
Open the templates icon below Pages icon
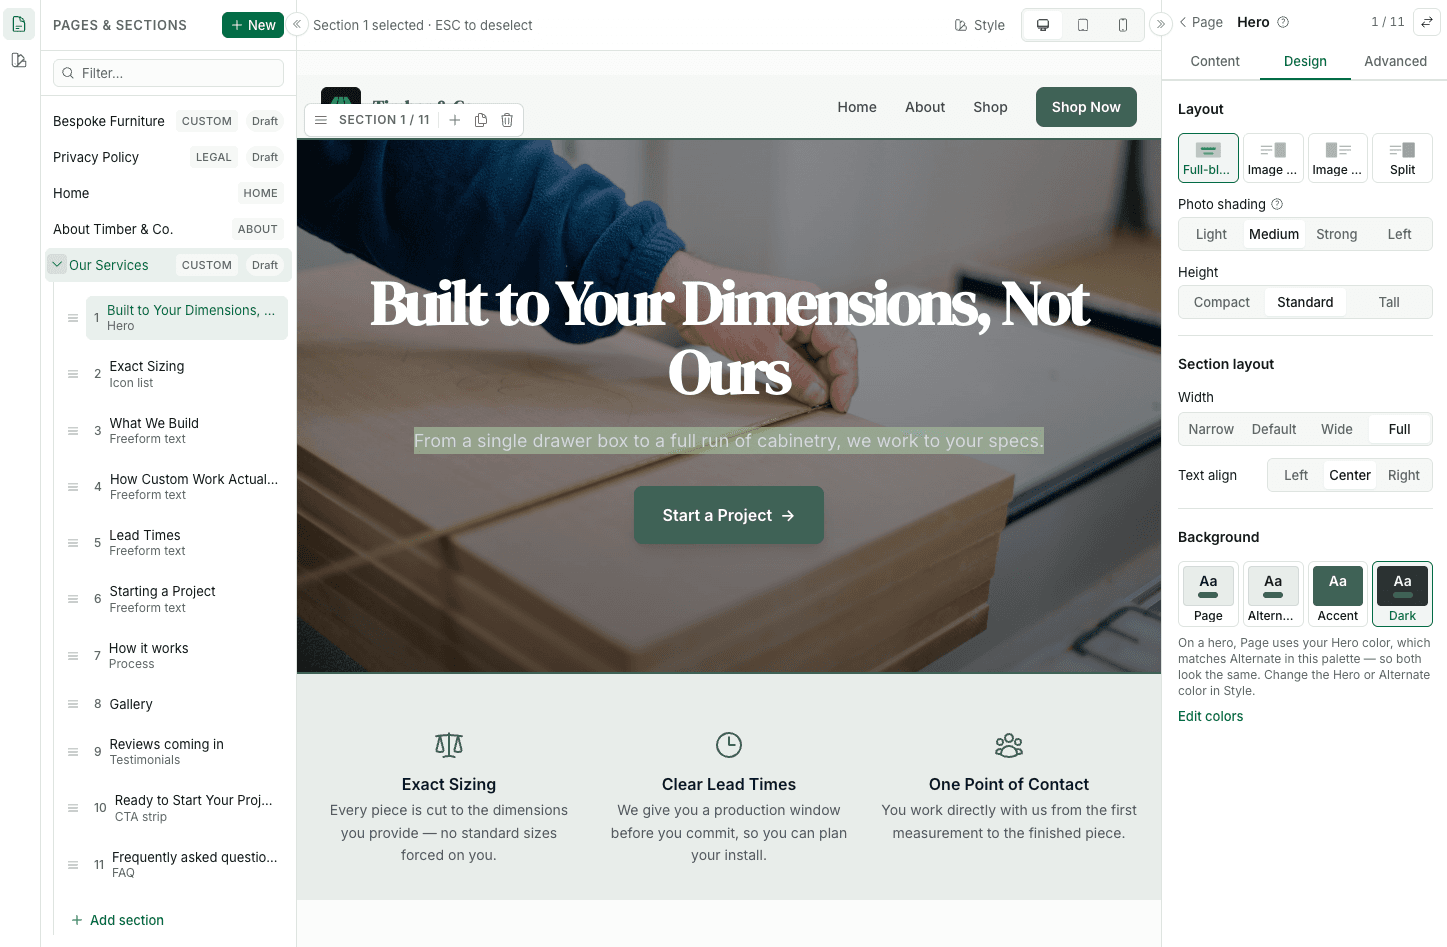[x=19, y=61]
